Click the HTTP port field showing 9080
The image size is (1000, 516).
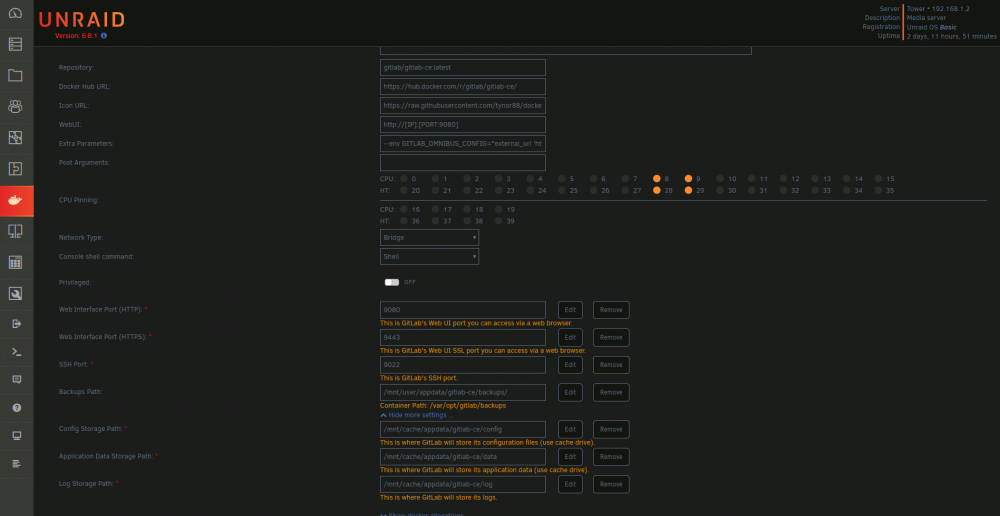463,310
